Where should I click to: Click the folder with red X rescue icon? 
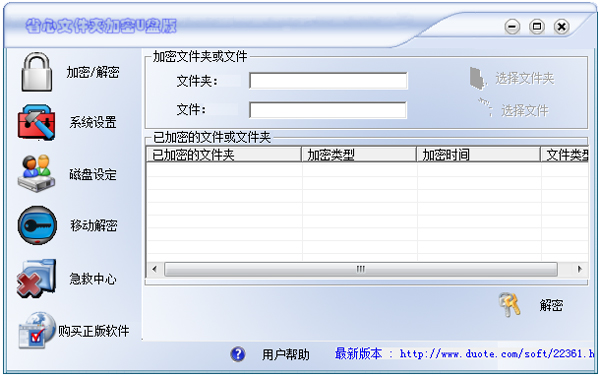point(36,278)
